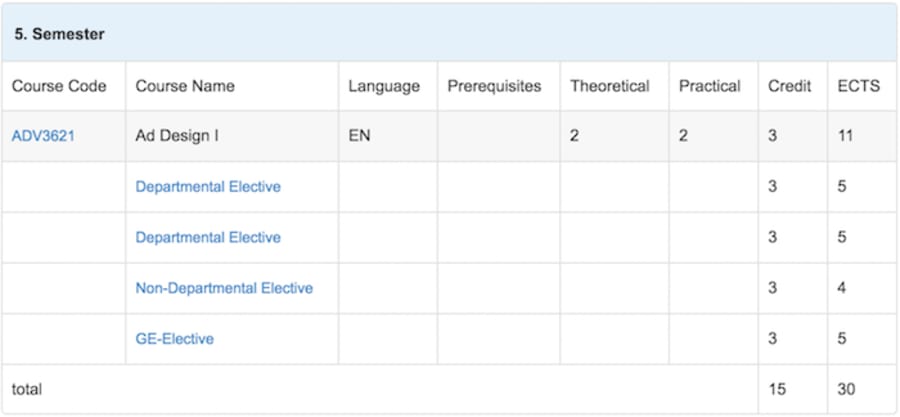Open the first Departmental Elective link
900x417 pixels.
(208, 187)
